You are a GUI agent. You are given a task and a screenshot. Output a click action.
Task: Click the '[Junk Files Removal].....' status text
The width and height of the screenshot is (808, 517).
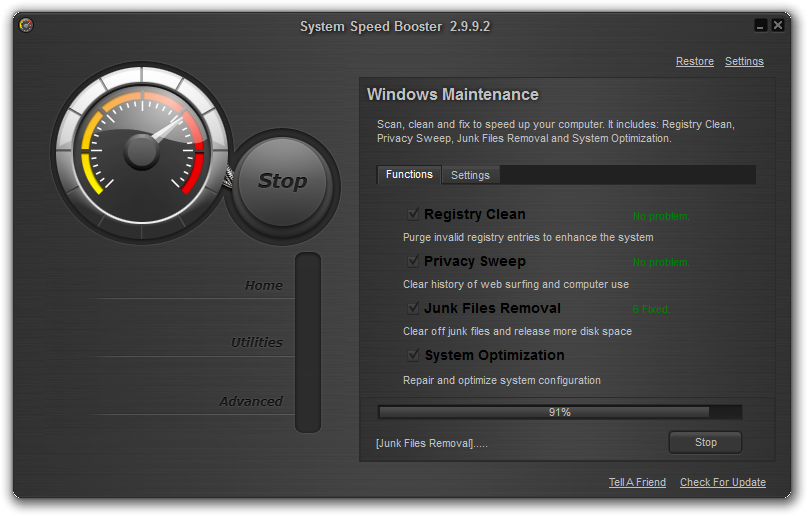[x=432, y=443]
